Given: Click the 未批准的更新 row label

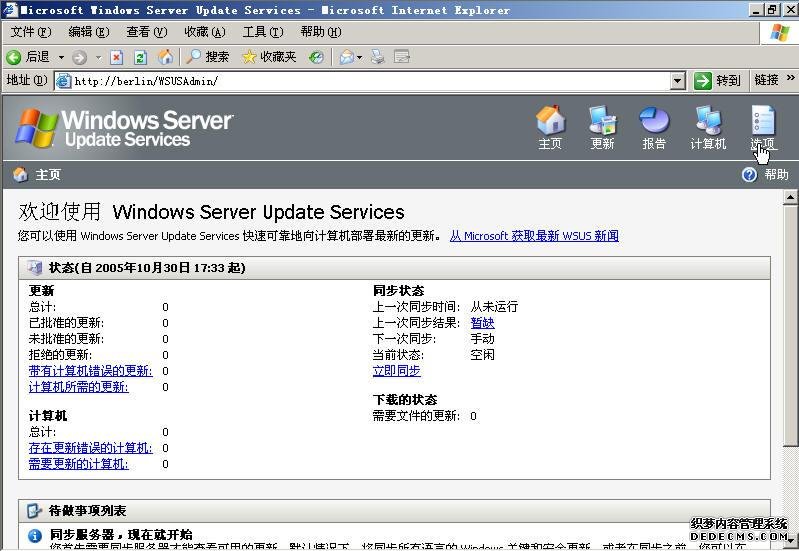Looking at the screenshot, I should click(x=66, y=339).
